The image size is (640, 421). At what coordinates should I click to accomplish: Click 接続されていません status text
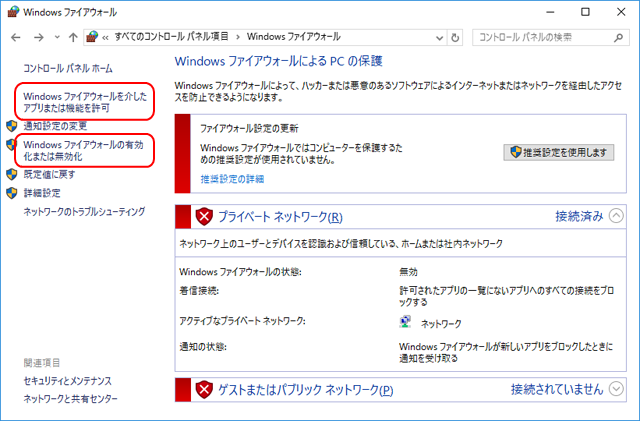[x=557, y=389]
